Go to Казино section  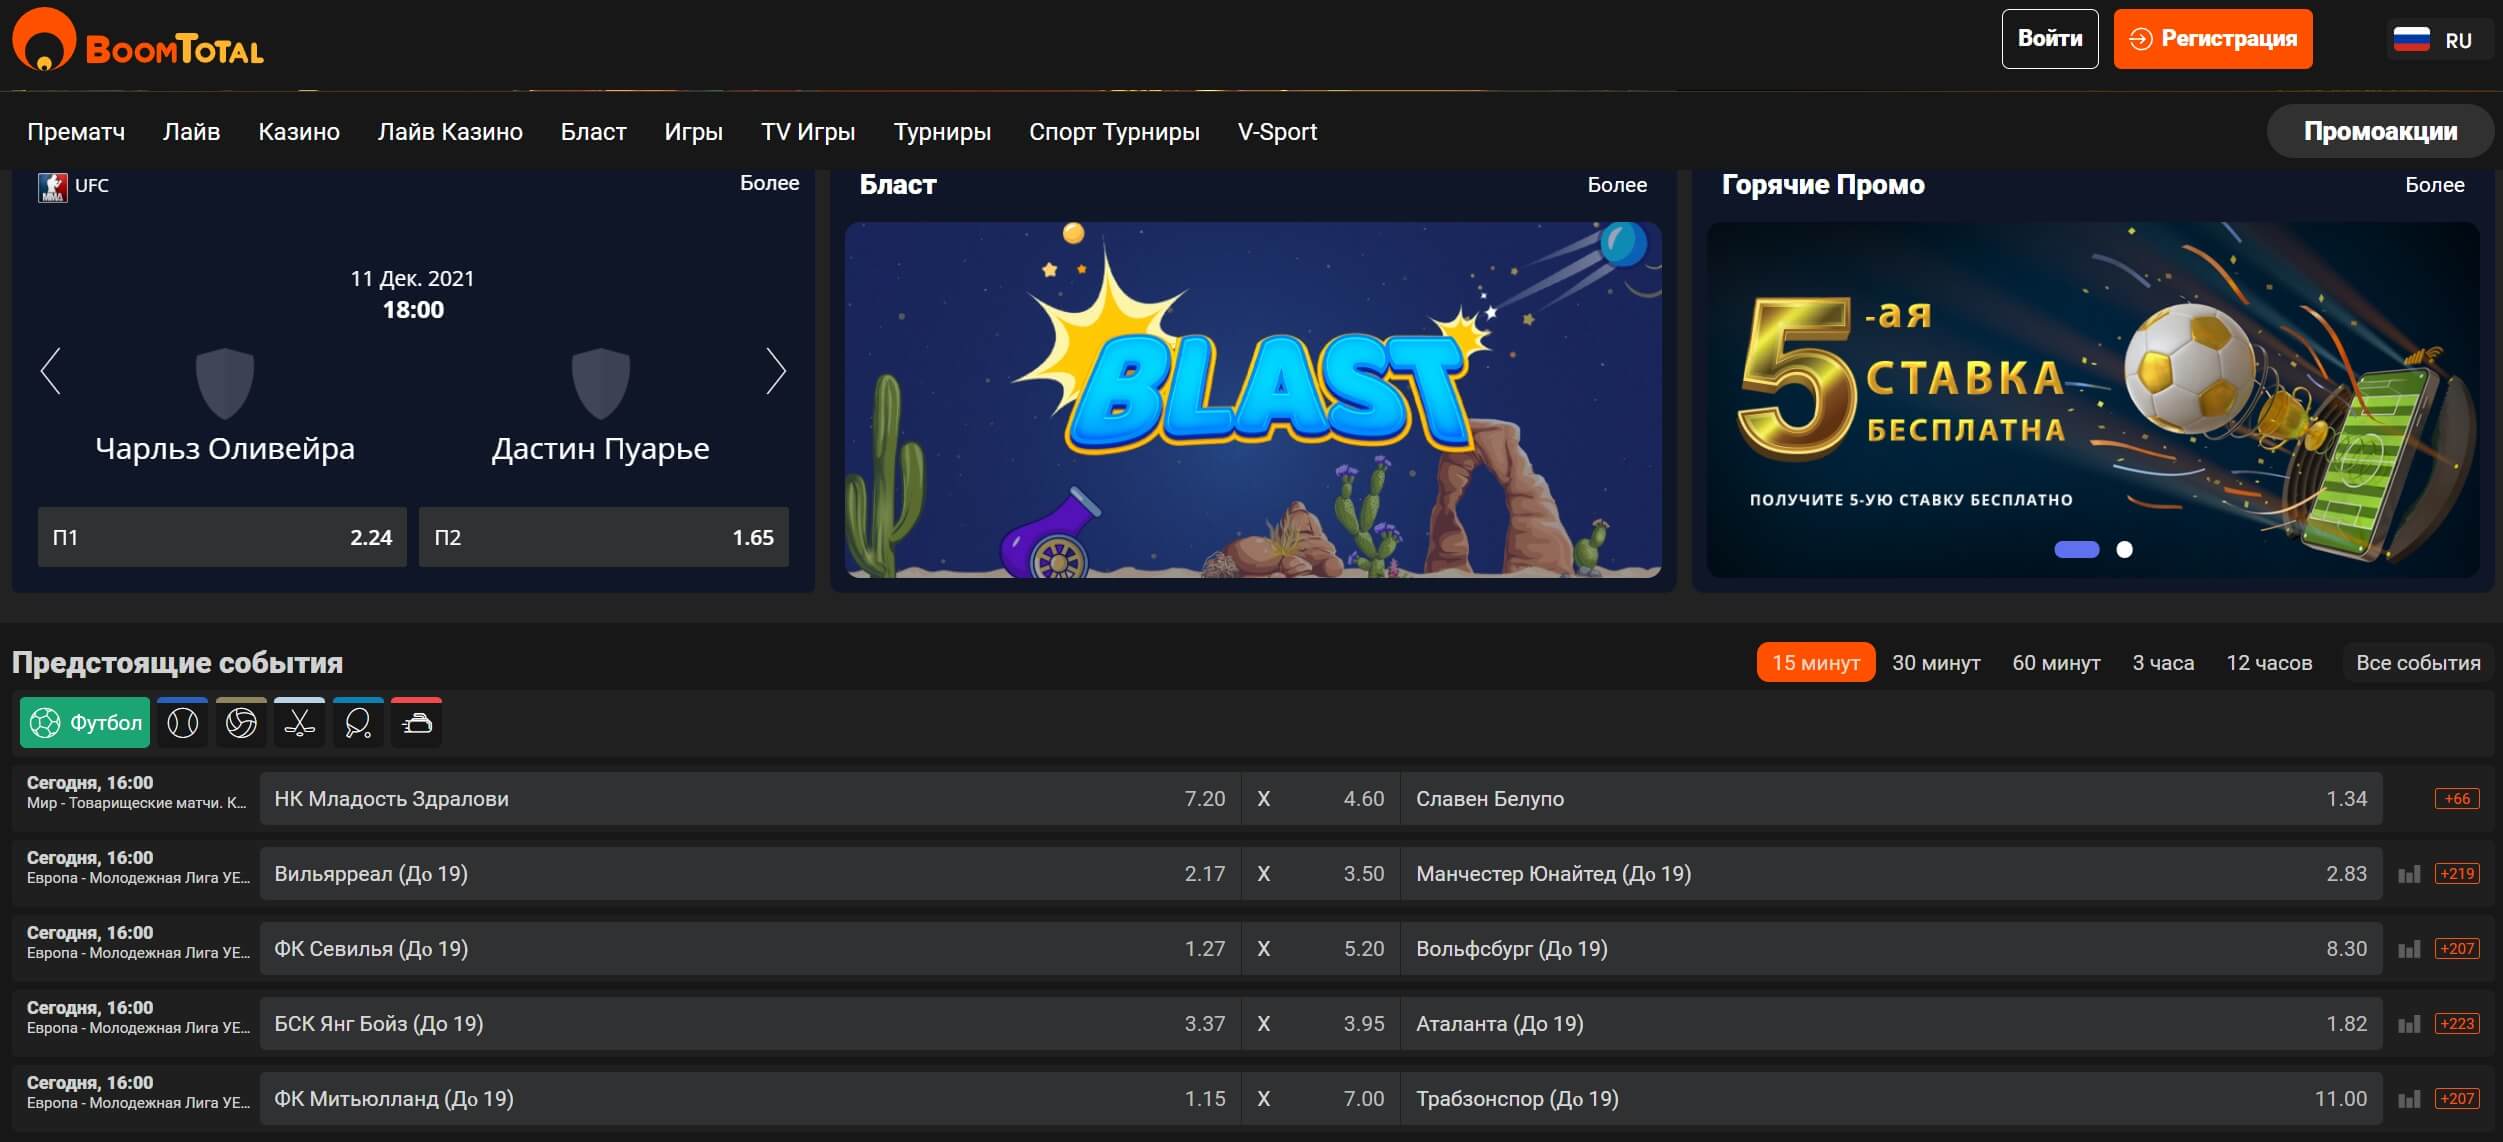(299, 132)
